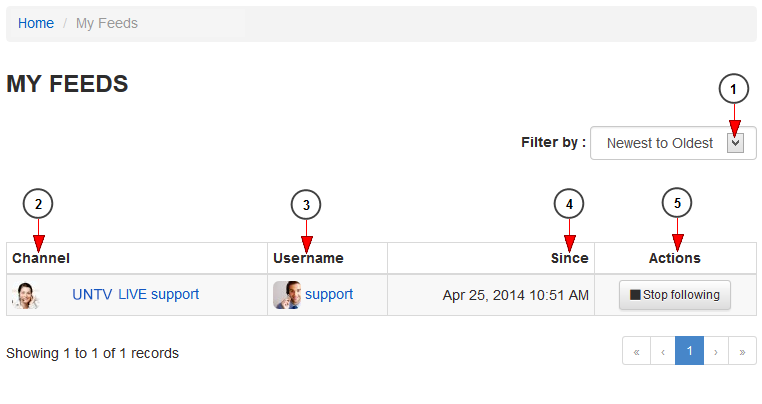Screen dimensions: 762x404
Task: Open the support username profile link
Action: click(329, 295)
